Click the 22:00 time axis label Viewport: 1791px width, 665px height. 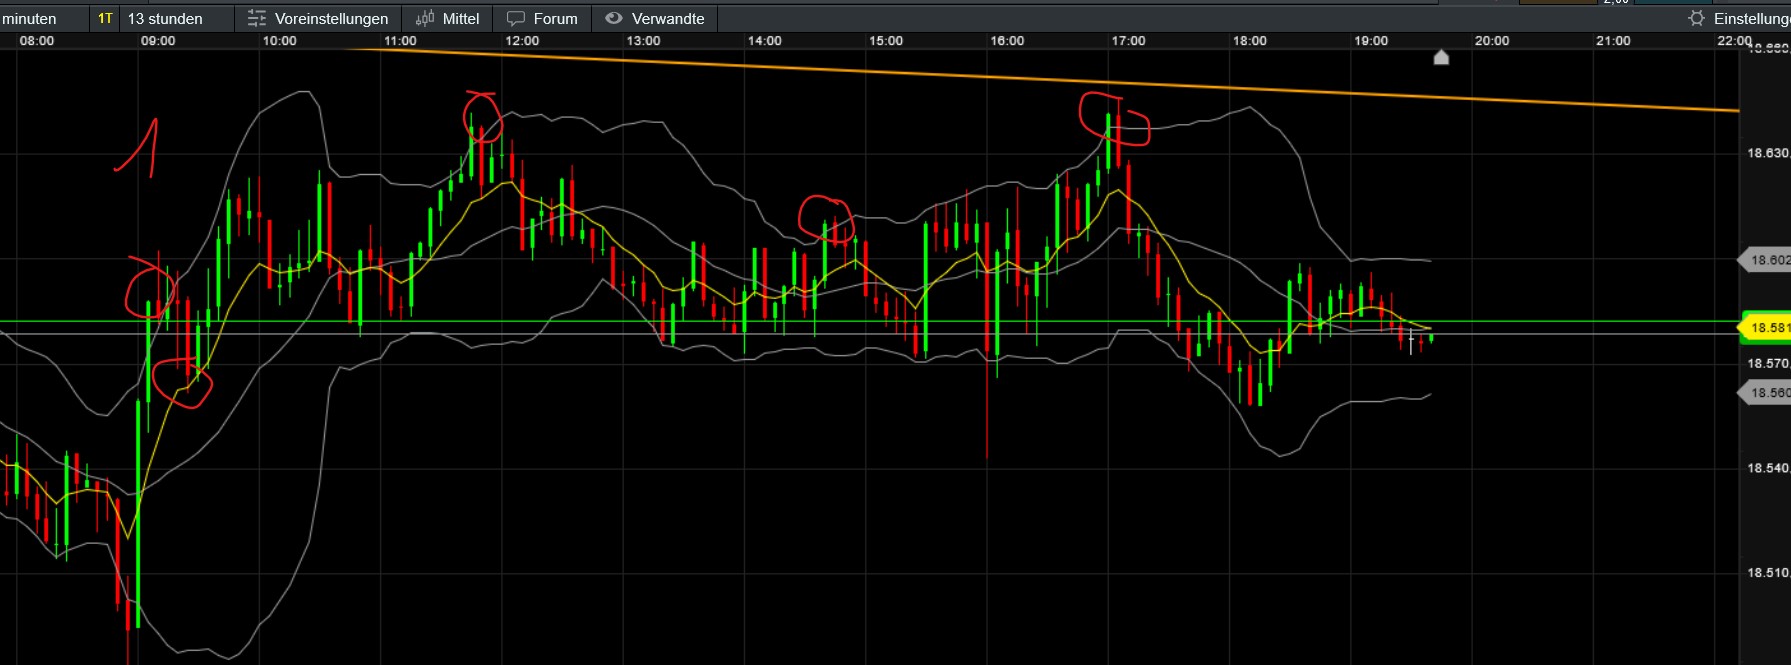pos(1735,41)
